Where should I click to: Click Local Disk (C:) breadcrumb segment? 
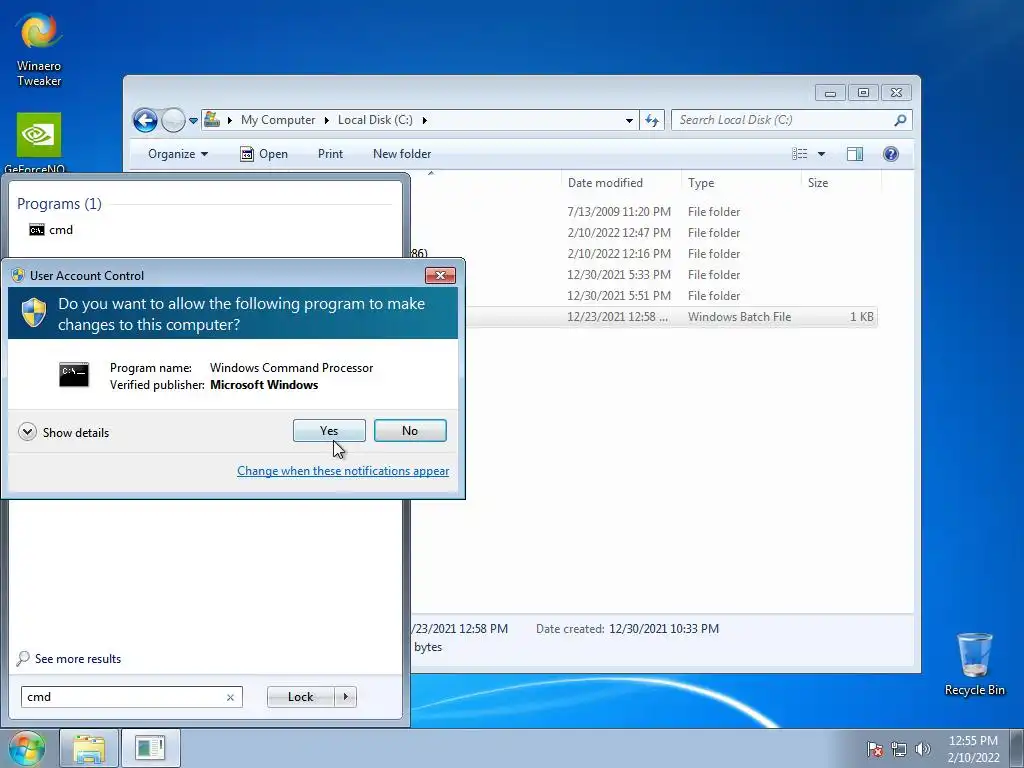point(375,120)
